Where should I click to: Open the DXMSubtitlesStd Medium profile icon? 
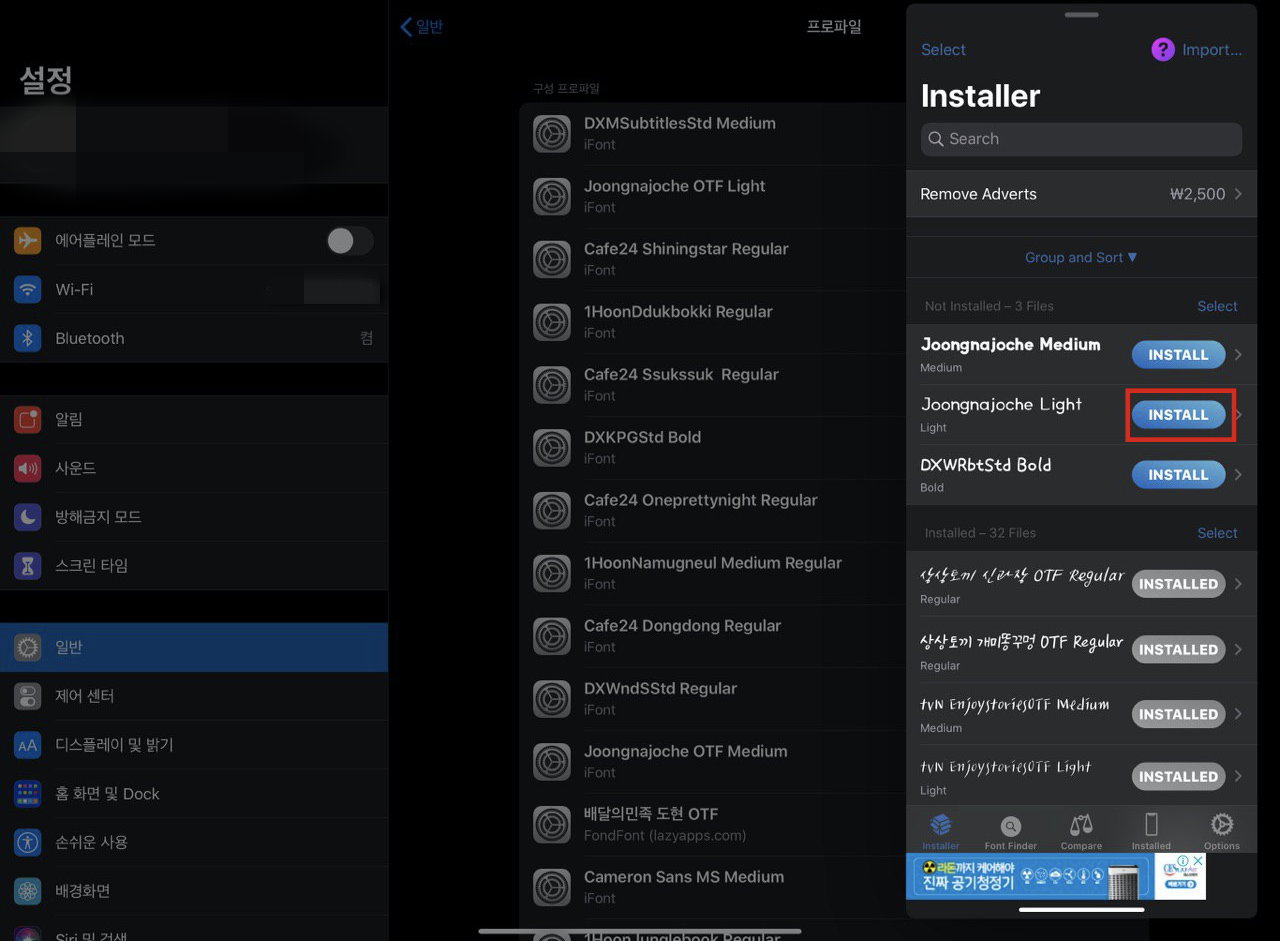click(x=552, y=133)
